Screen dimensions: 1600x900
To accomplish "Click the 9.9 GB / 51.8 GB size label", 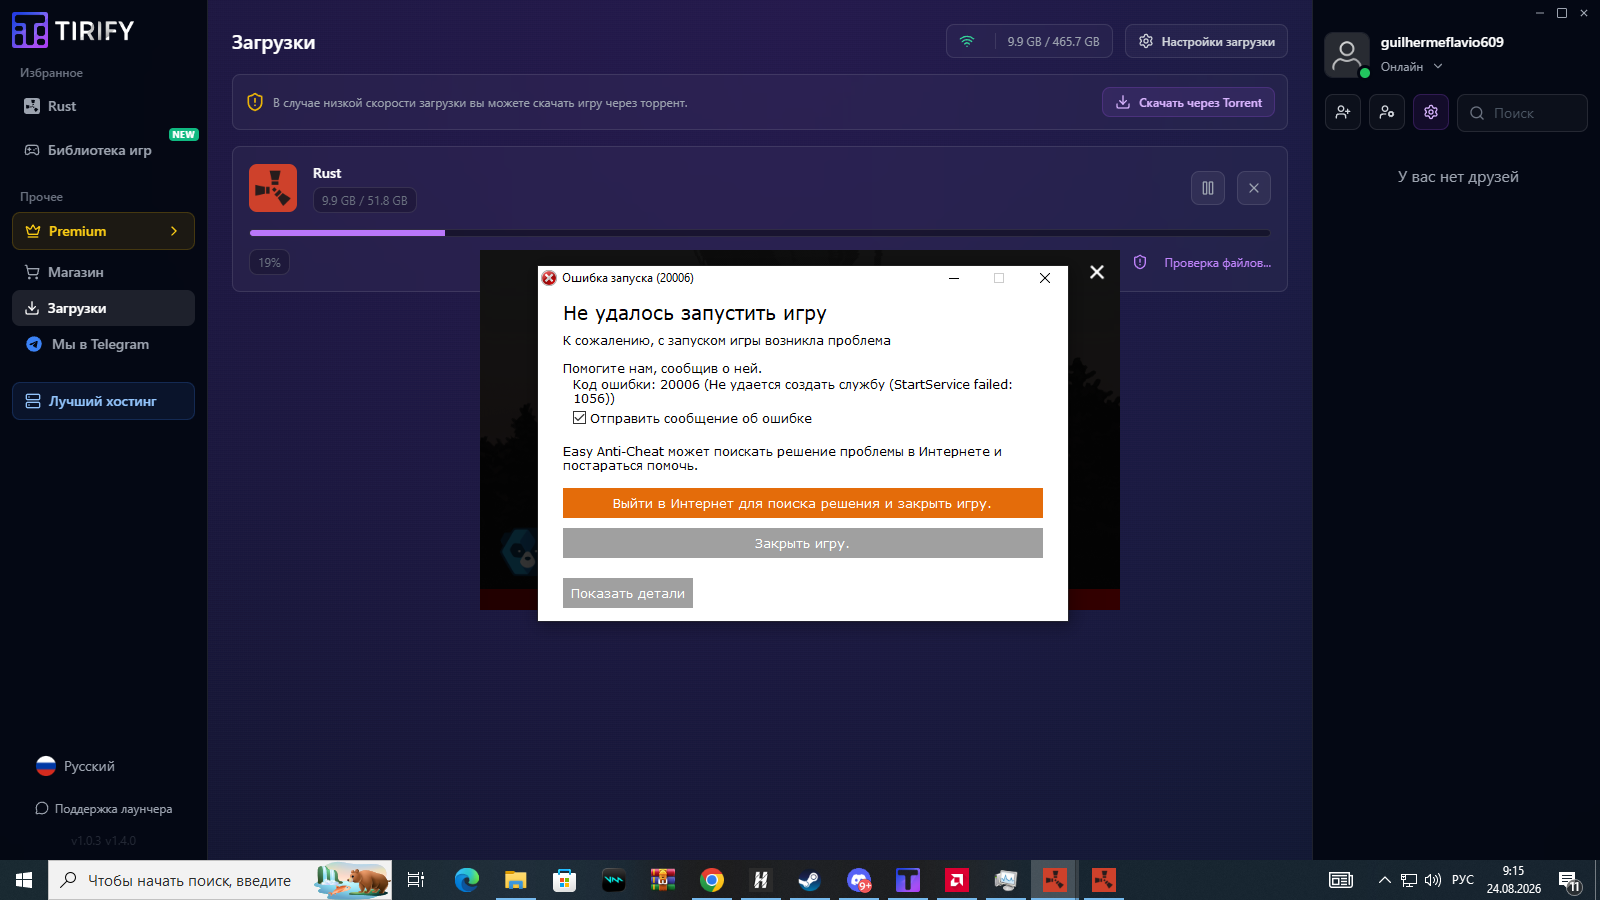I will (x=365, y=200).
